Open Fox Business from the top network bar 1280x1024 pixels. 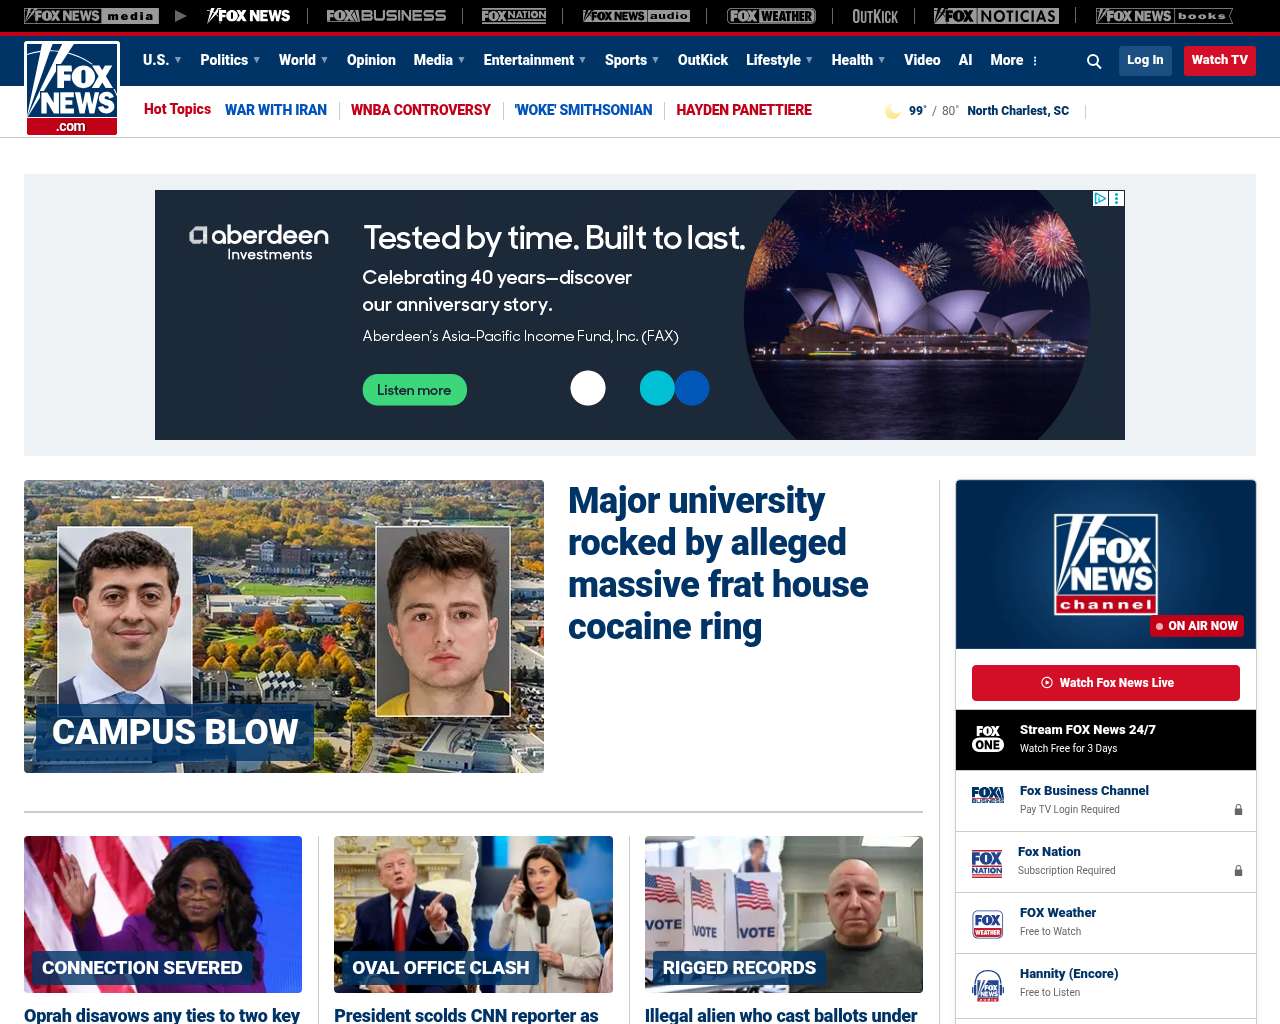click(386, 16)
